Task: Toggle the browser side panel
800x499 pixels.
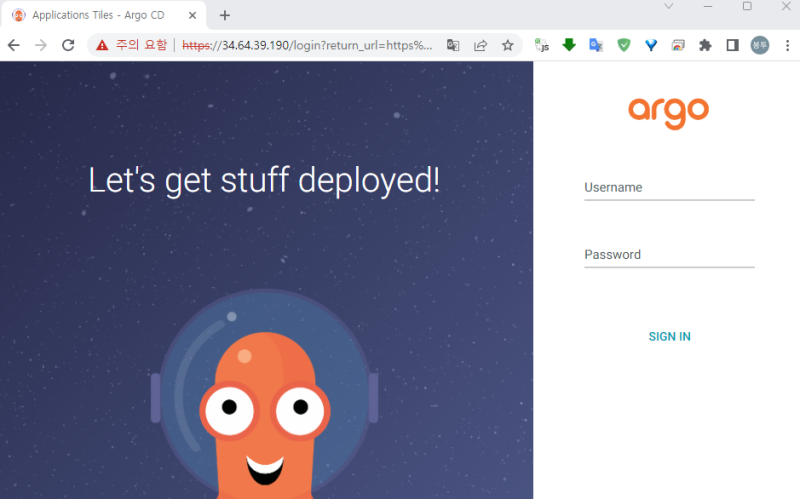Action: (x=733, y=45)
